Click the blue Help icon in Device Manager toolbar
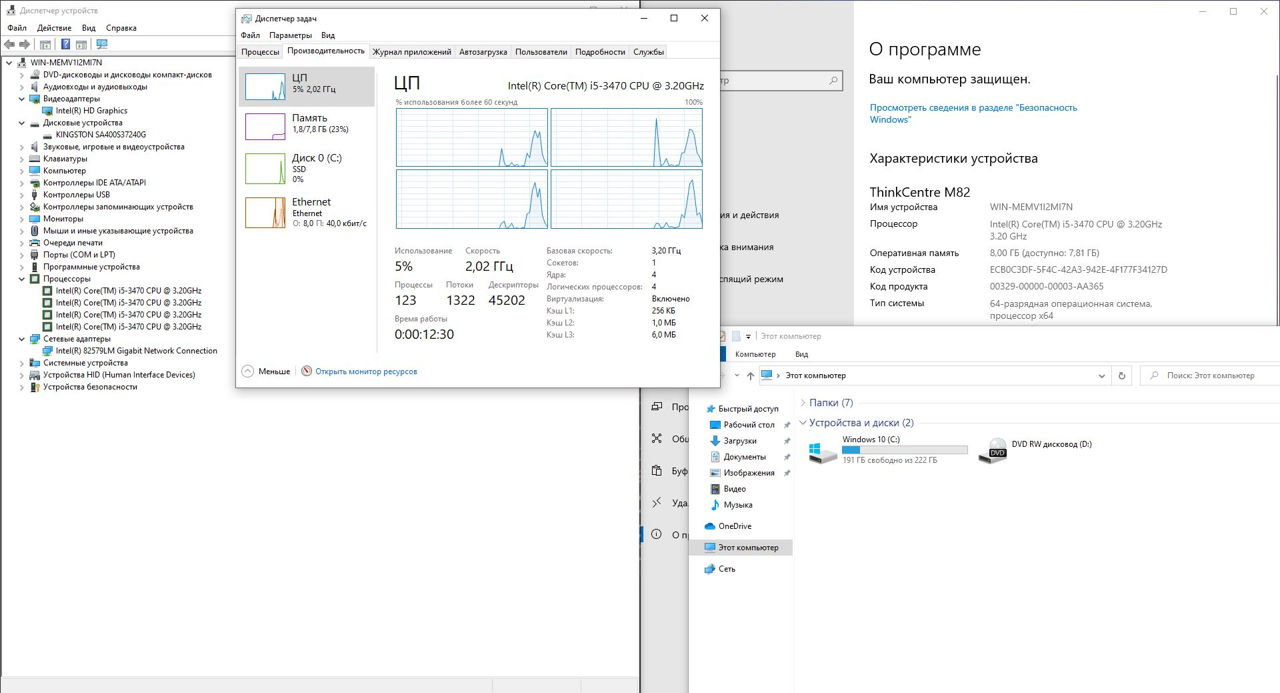Screen dimensions: 1280x693 tap(66, 44)
